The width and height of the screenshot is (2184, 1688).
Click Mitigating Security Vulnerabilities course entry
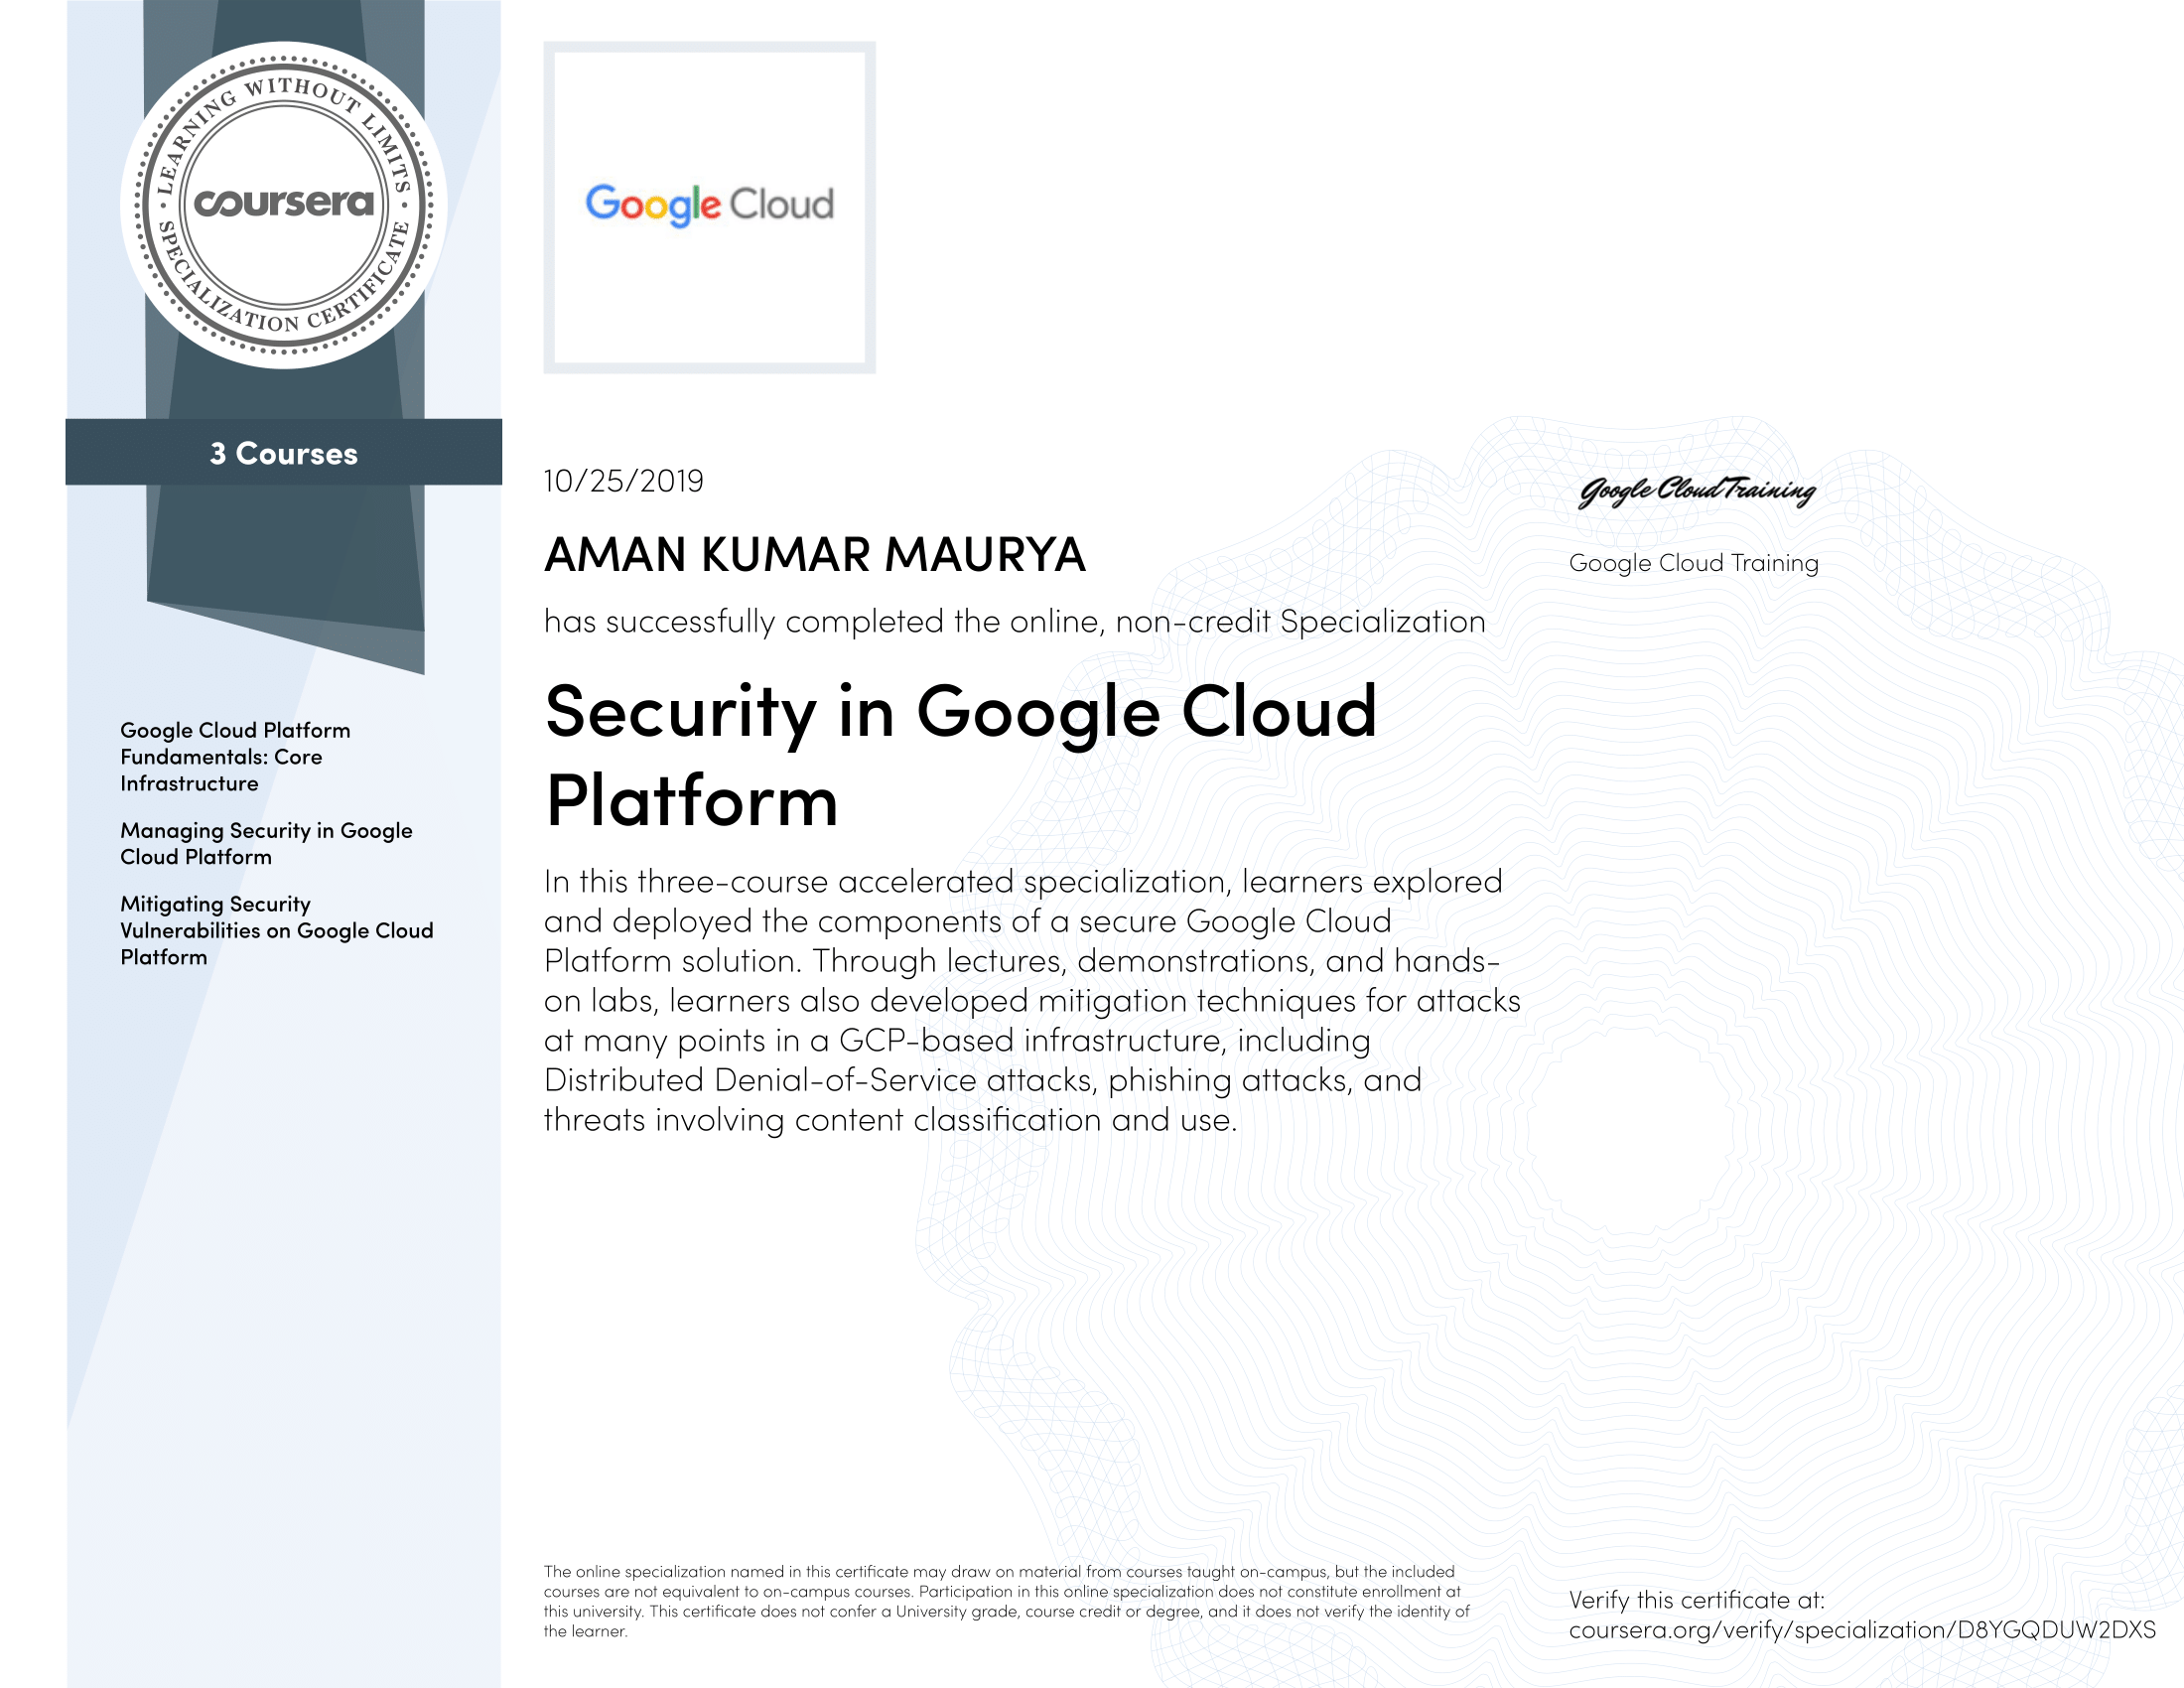[276, 930]
